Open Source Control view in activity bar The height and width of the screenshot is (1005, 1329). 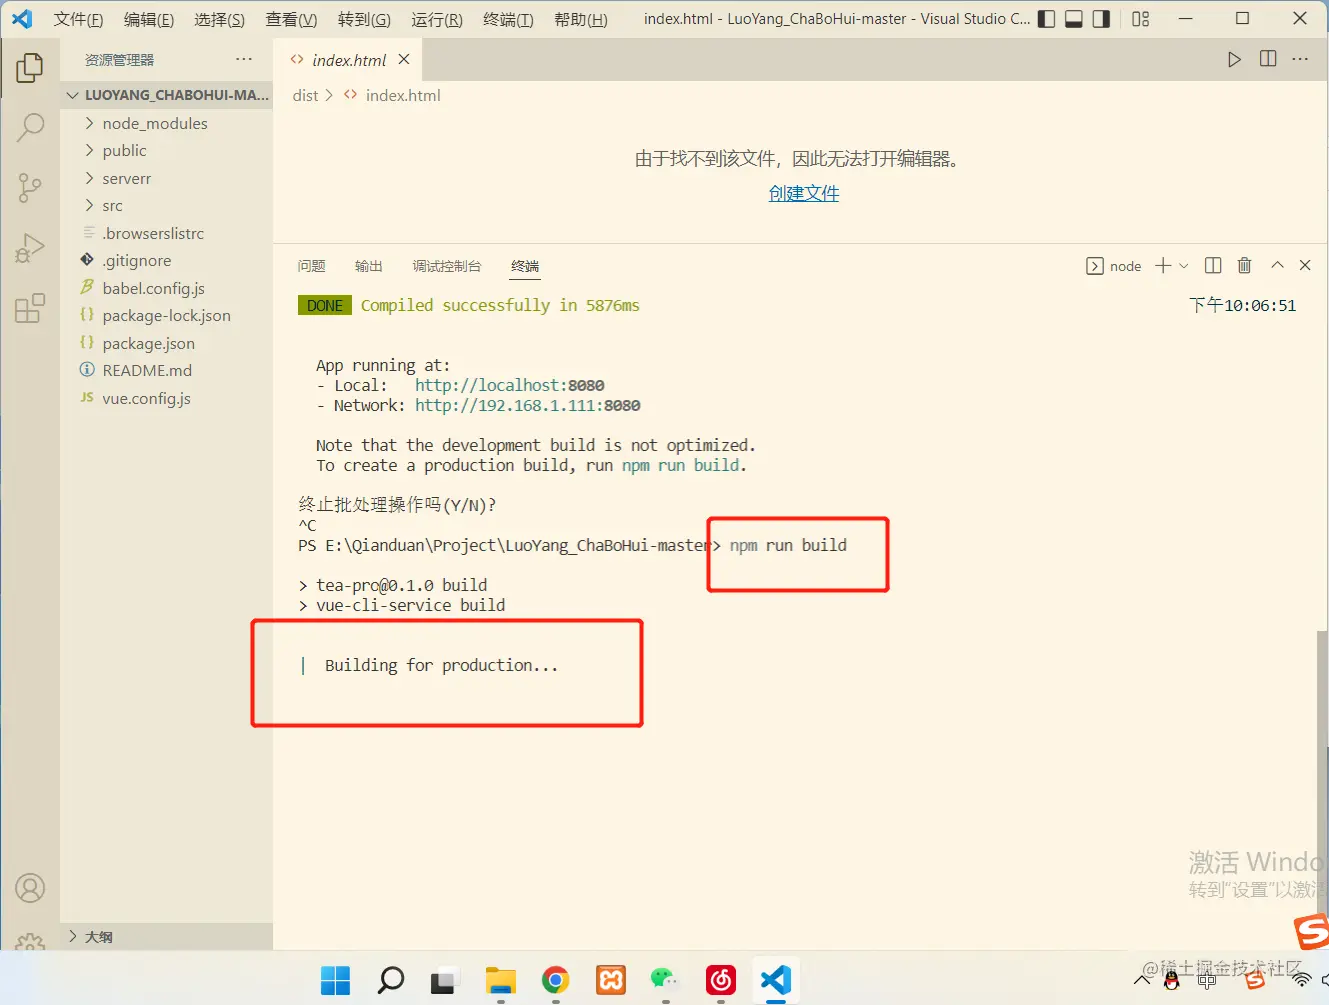pyautogui.click(x=30, y=187)
